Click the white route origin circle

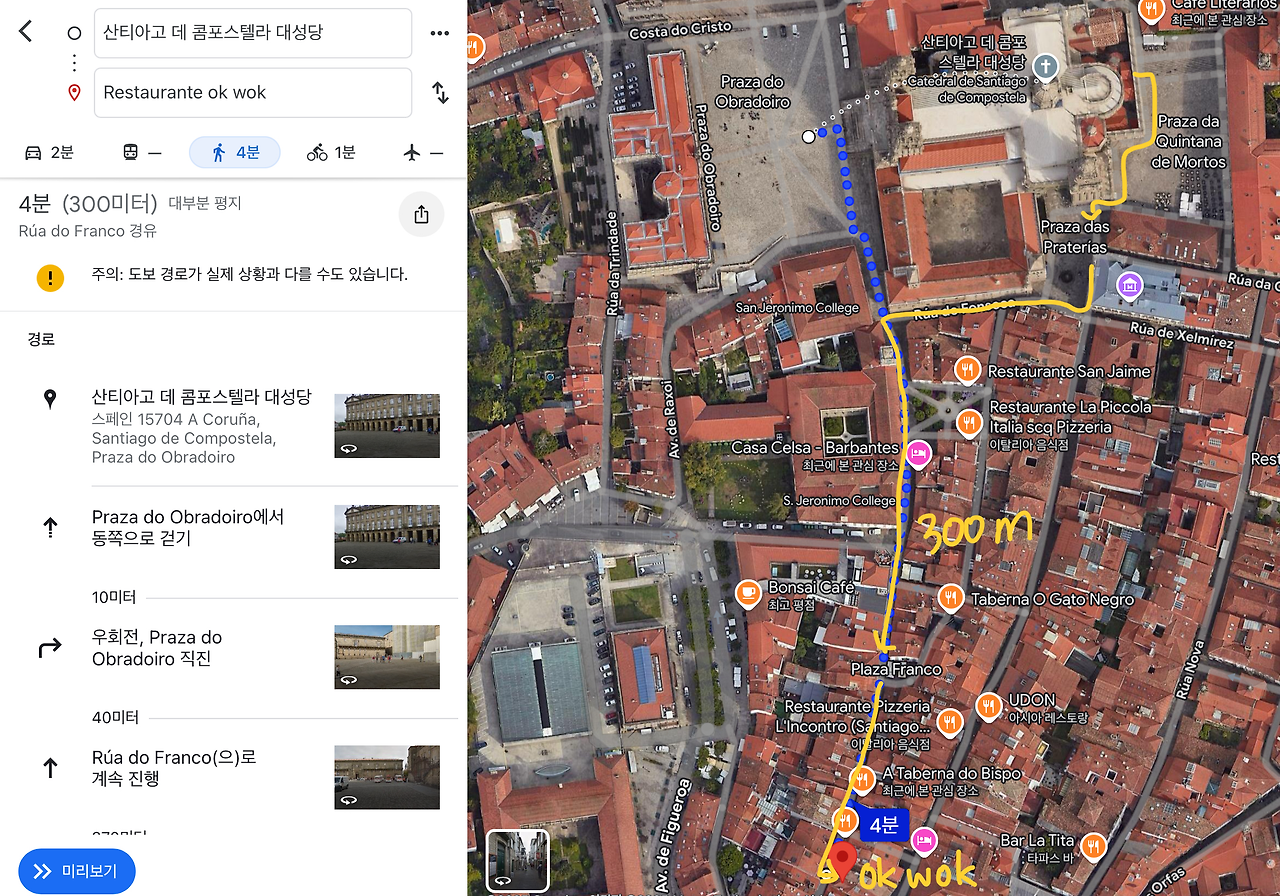[809, 136]
